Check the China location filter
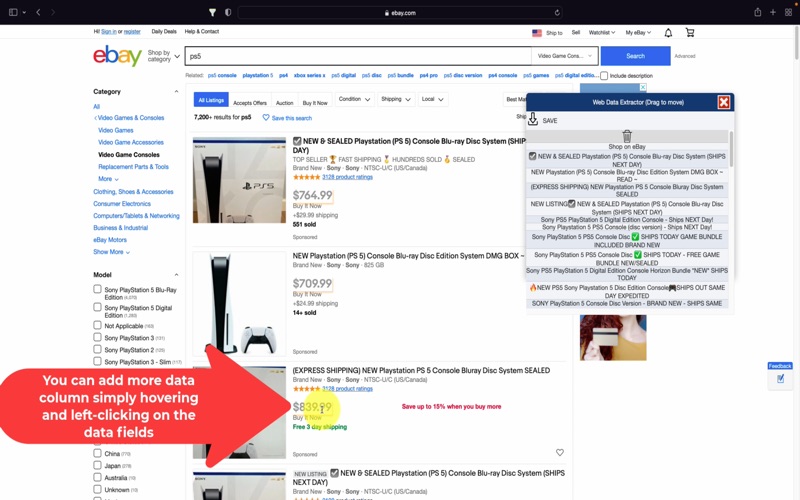This screenshot has width=800, height=500. click(x=97, y=453)
